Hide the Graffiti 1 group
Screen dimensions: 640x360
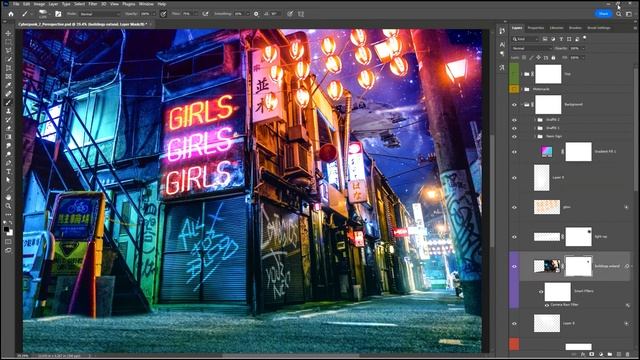[514, 128]
